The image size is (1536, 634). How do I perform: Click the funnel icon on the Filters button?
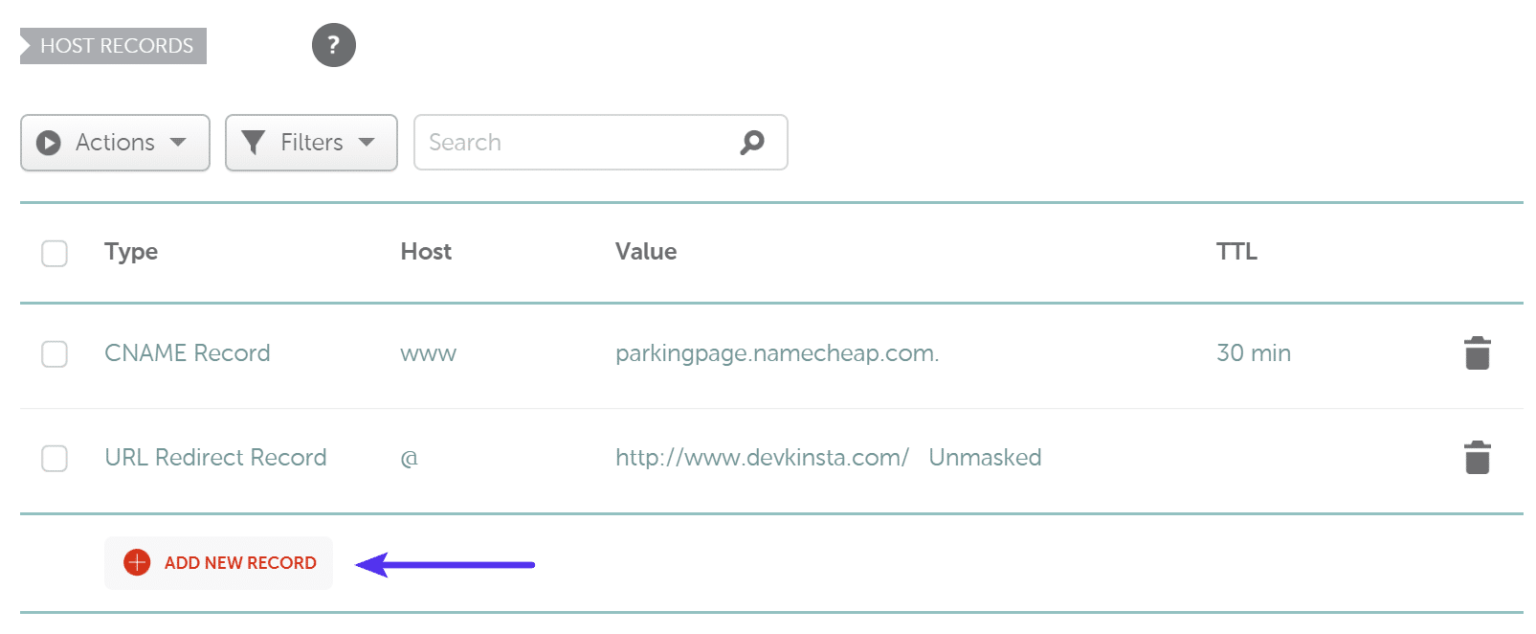coord(254,142)
